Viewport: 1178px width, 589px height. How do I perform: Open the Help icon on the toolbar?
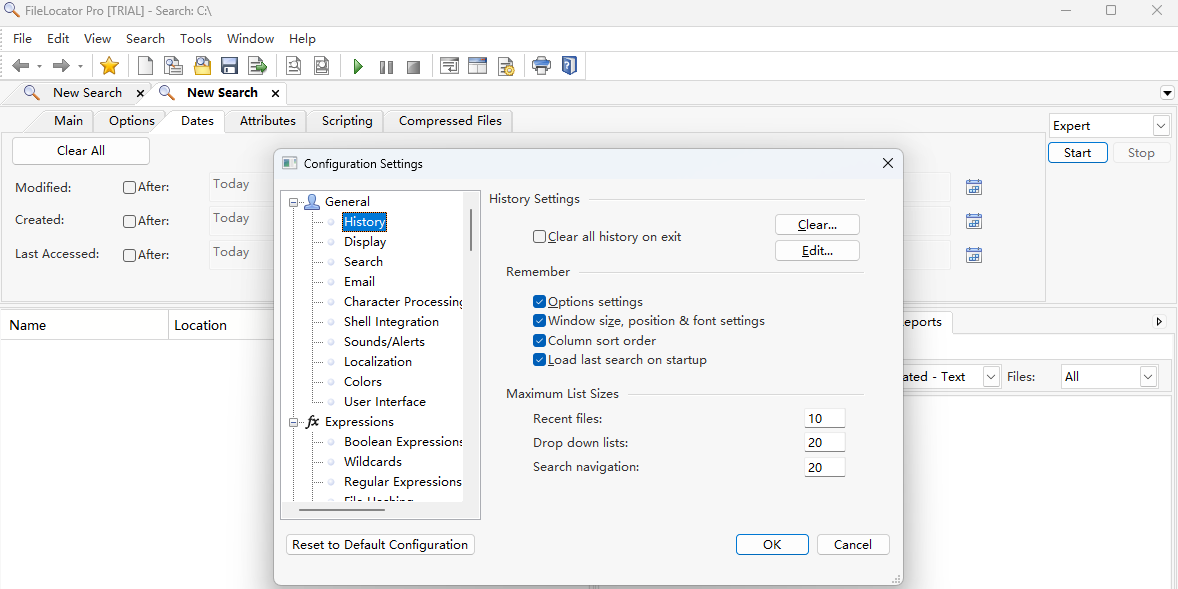(569, 65)
